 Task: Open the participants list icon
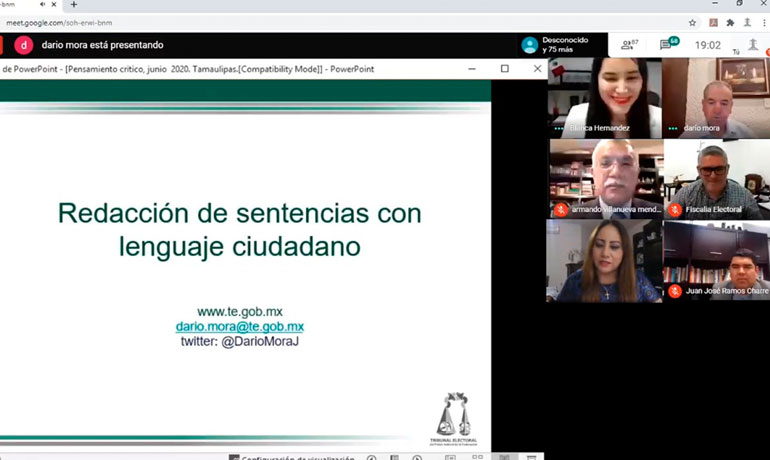click(x=629, y=45)
